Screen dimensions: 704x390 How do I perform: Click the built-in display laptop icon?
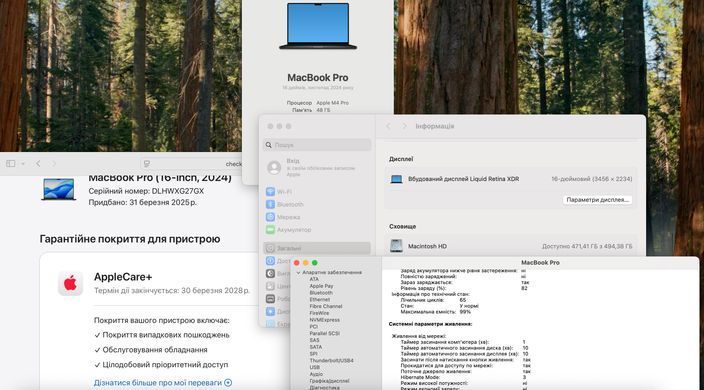[396, 179]
